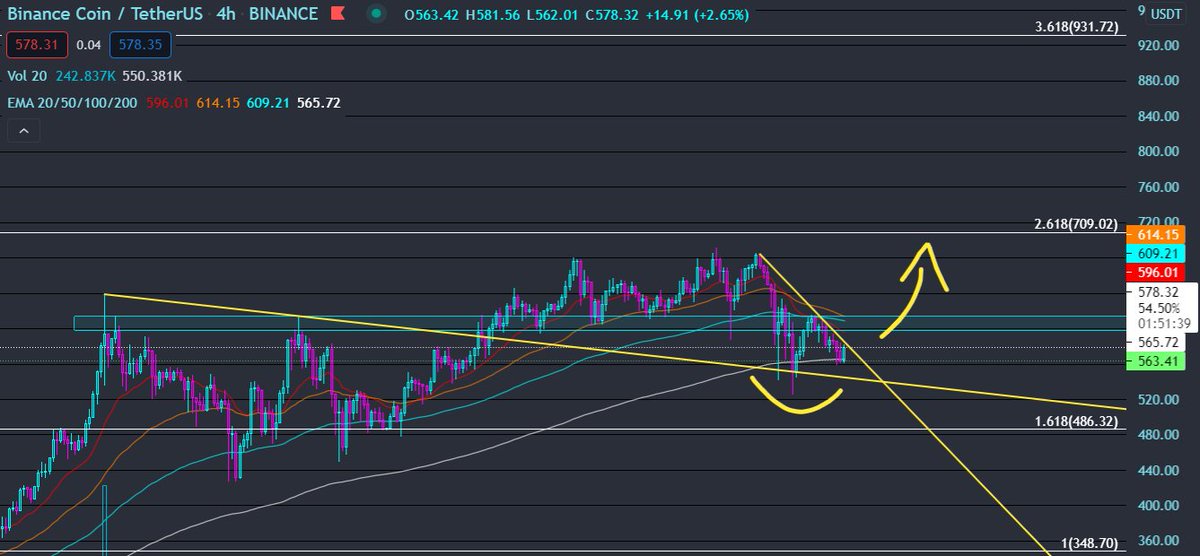Click the high value H581.56 in header
The width and height of the screenshot is (1200, 556).
[x=493, y=15]
